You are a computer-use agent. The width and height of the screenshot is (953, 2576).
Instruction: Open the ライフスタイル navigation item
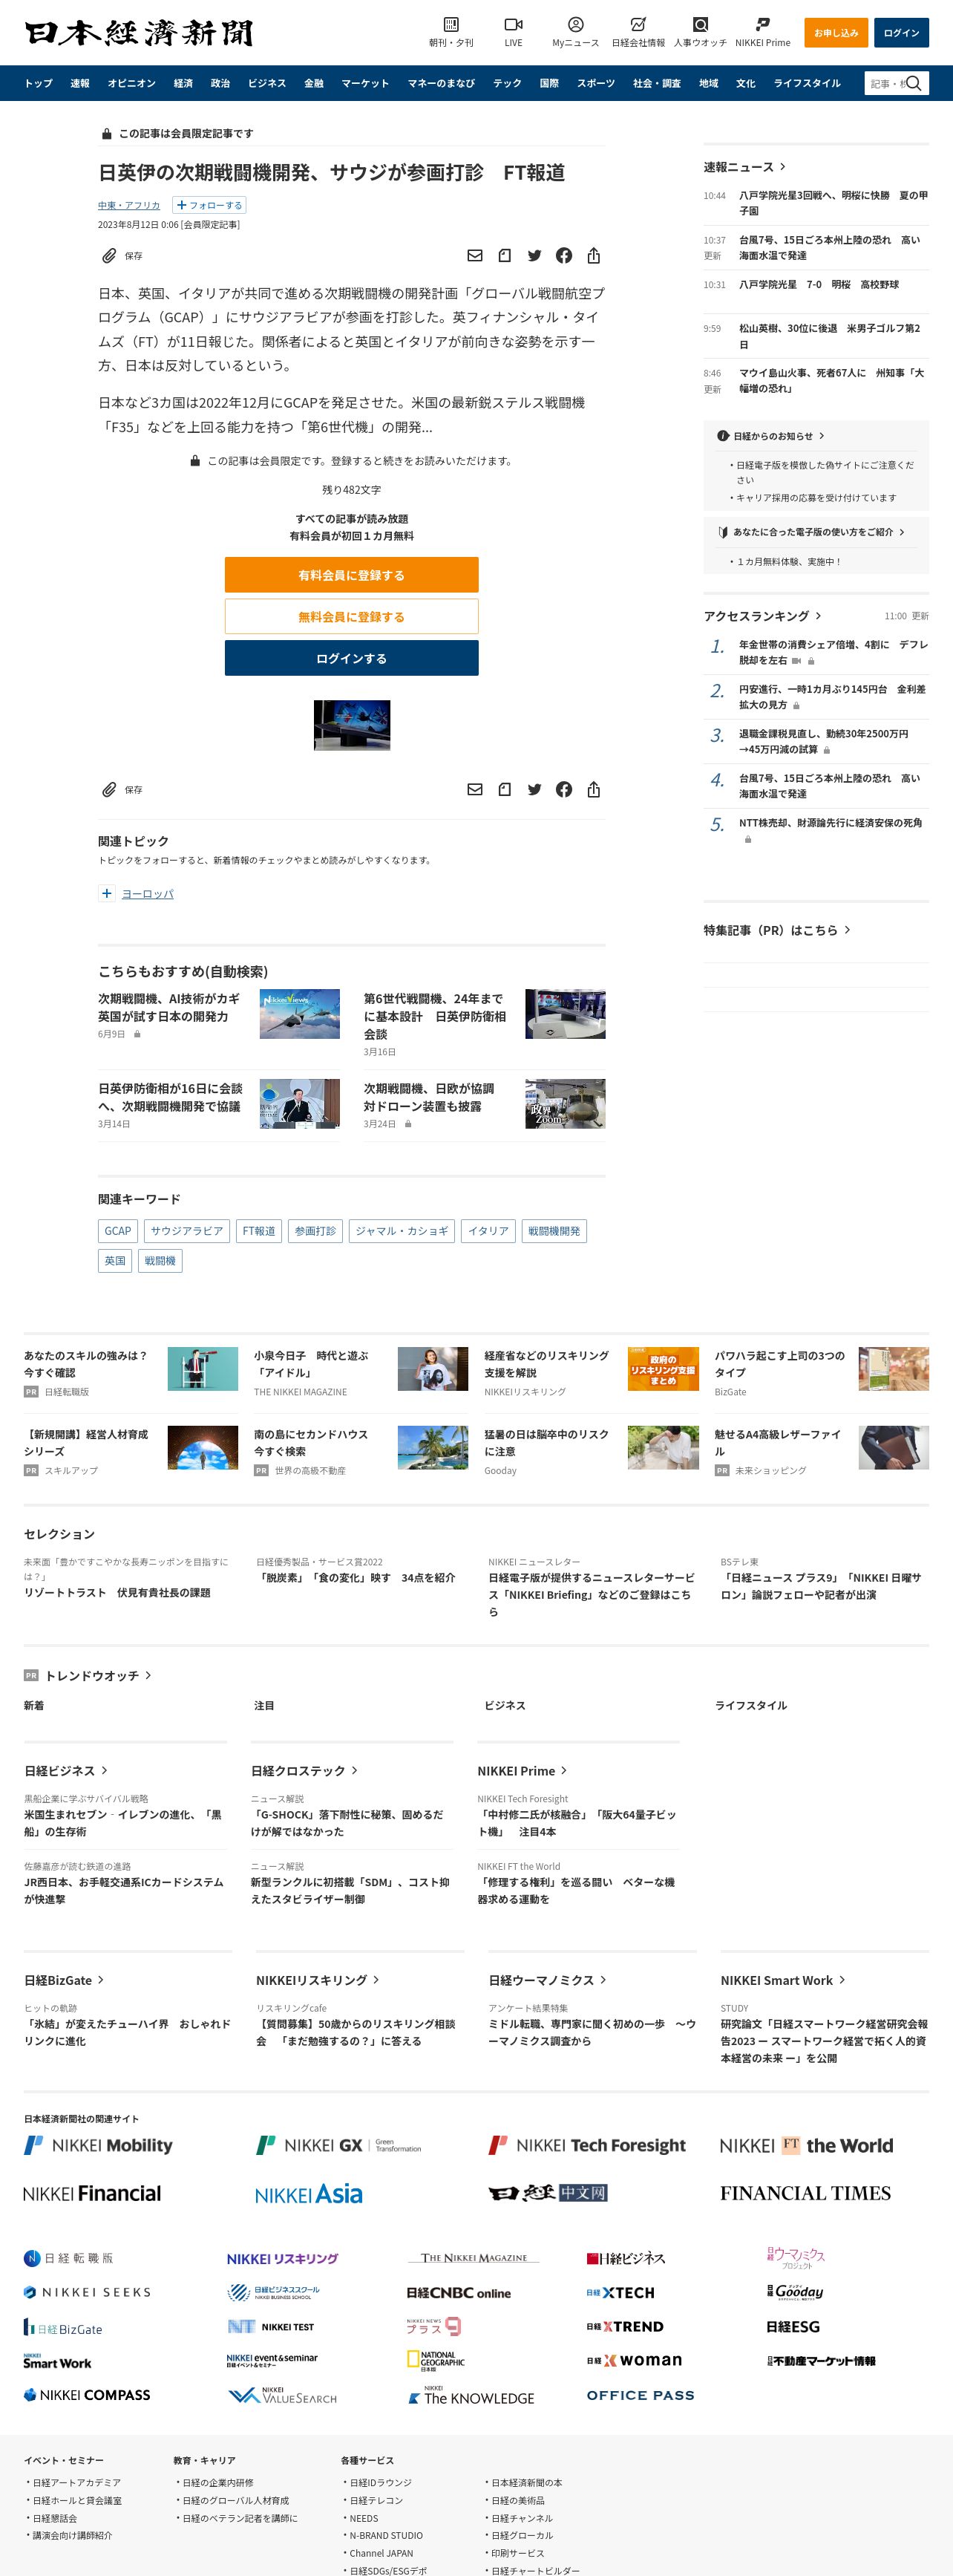coord(807,83)
